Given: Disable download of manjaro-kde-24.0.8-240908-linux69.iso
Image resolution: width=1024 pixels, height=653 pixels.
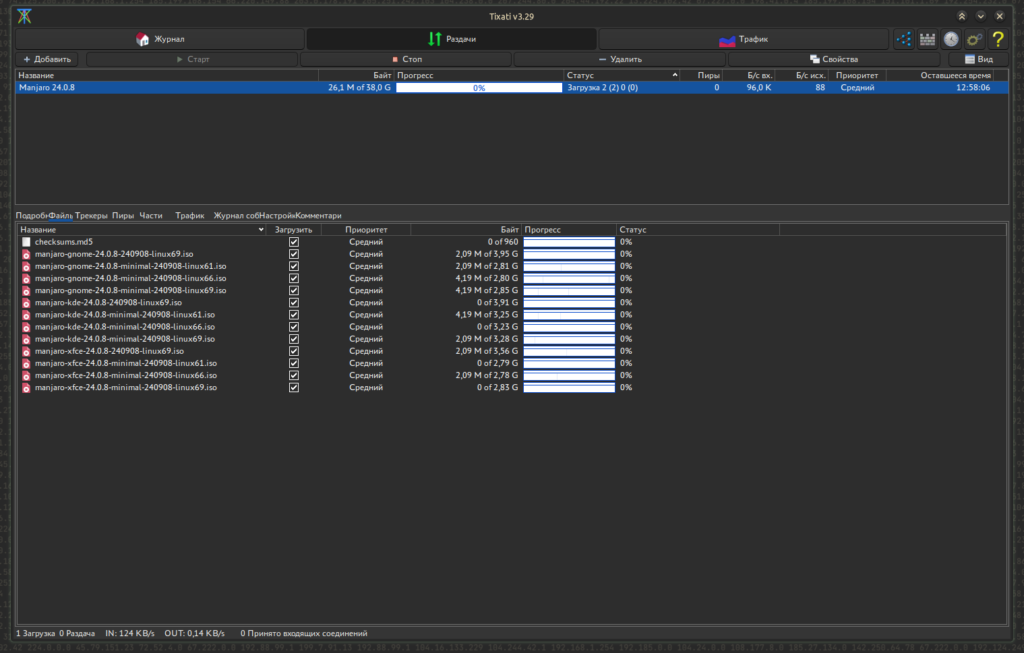Looking at the screenshot, I should (294, 303).
